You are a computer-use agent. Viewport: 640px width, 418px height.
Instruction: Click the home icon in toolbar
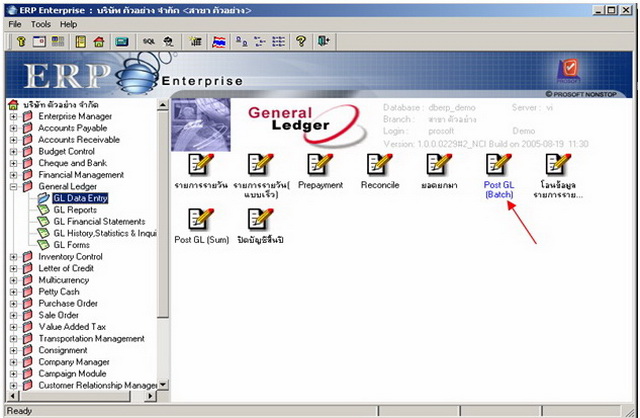(x=99, y=41)
